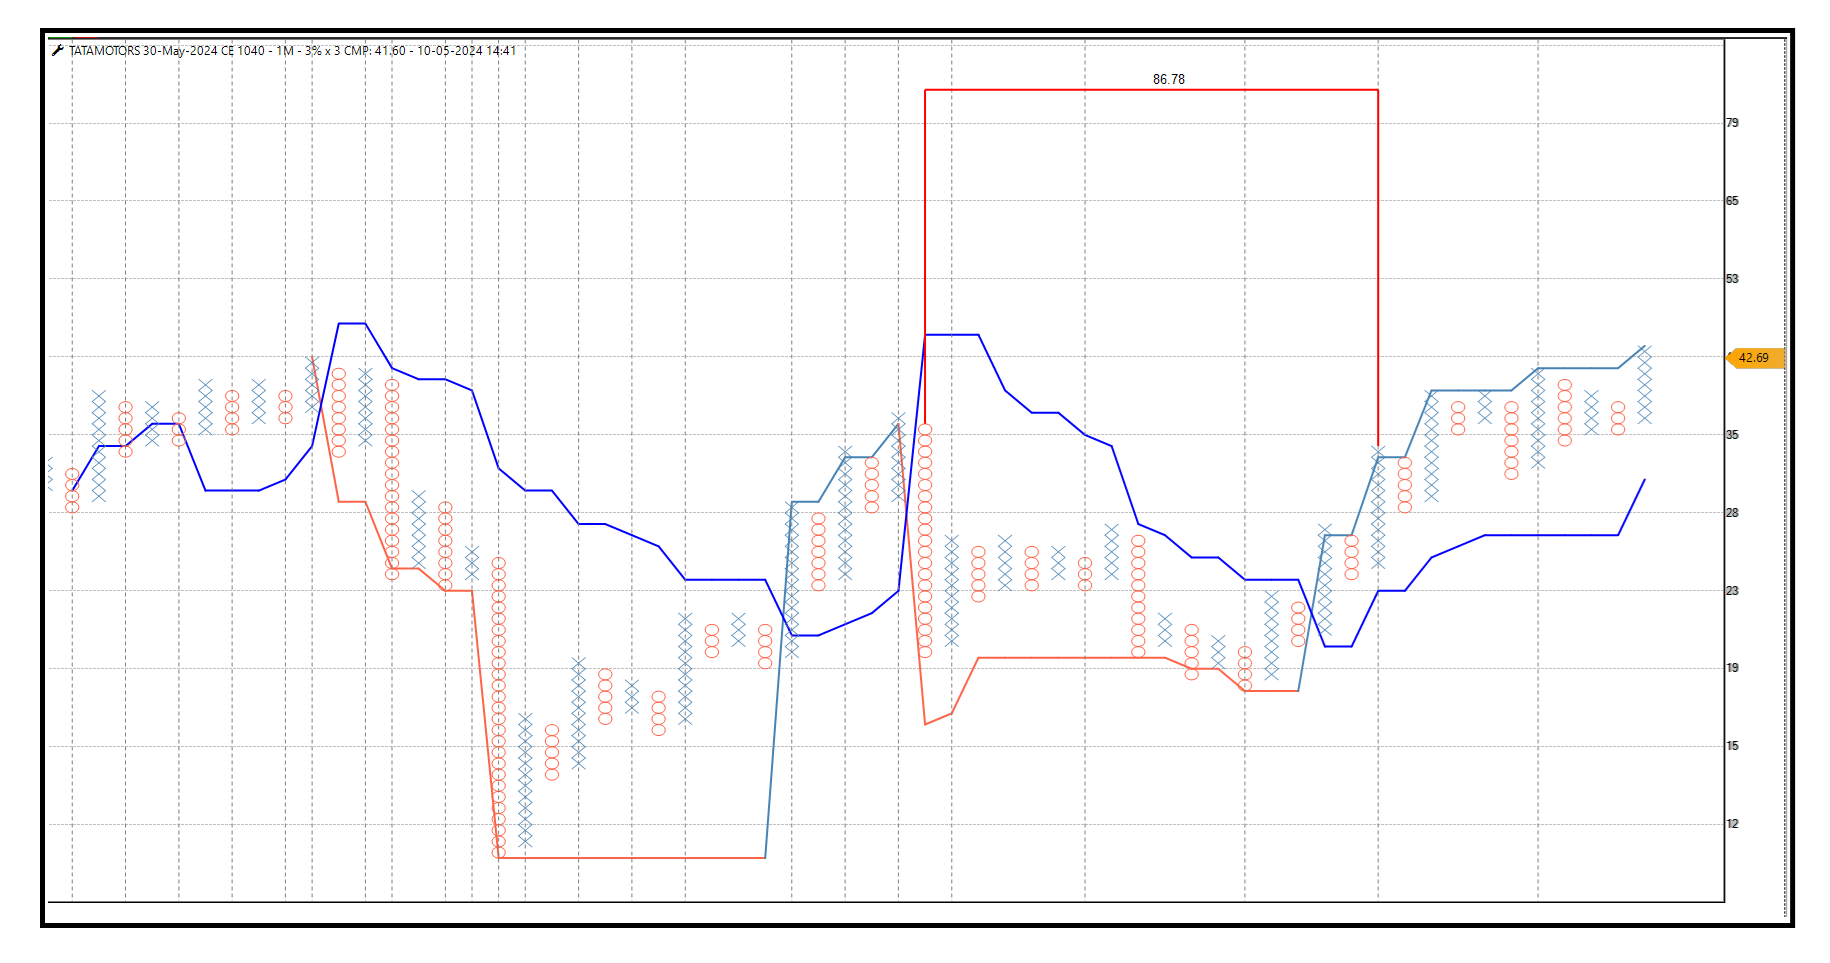Click the price axis label 65
This screenshot has width=1830, height=963.
click(x=1732, y=201)
